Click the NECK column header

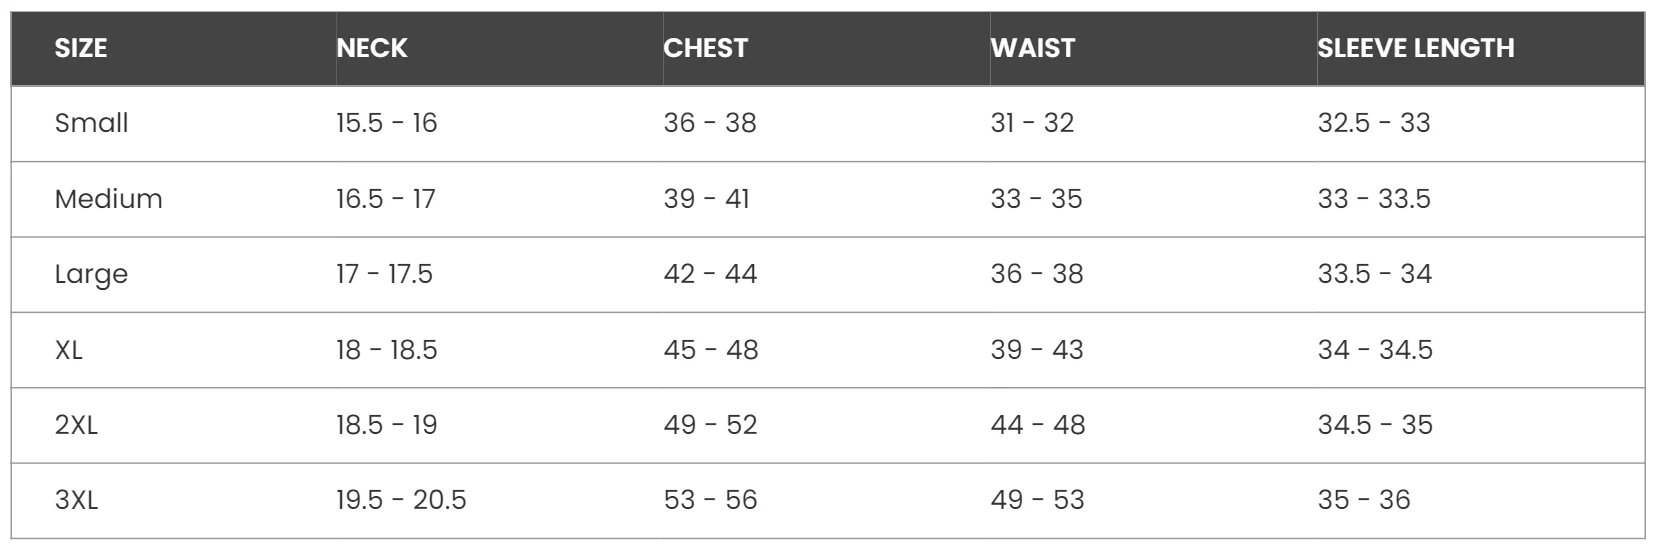point(372,48)
